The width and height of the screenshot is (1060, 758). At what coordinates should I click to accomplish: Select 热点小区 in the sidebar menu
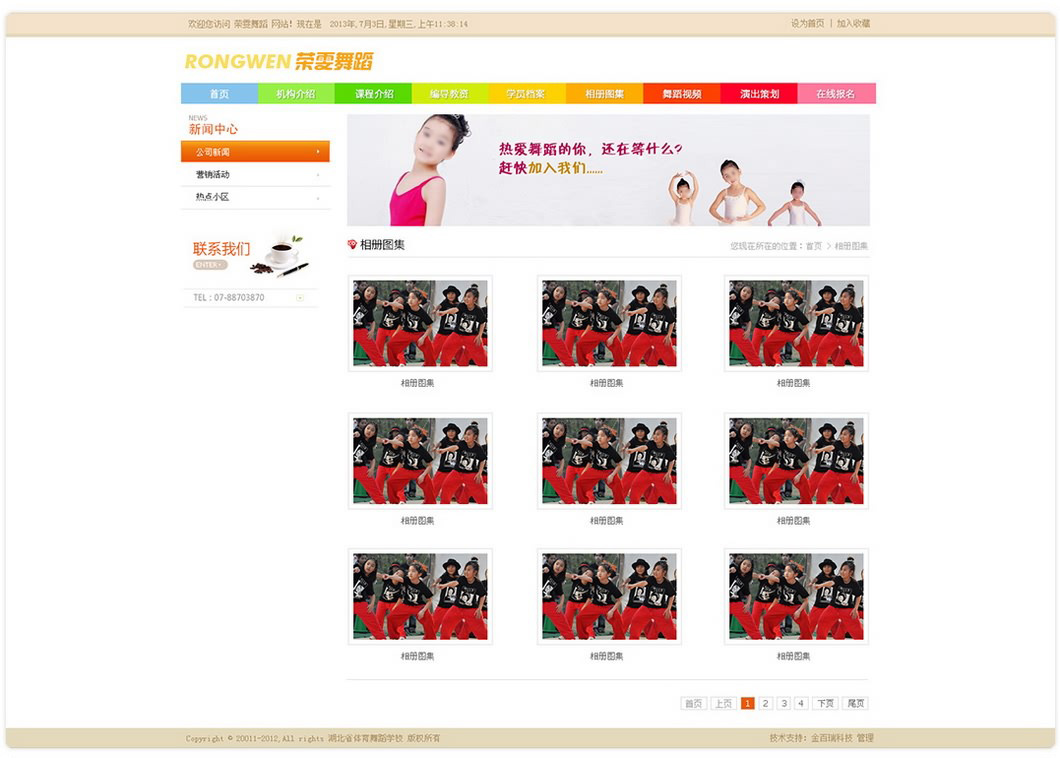pyautogui.click(x=255, y=197)
